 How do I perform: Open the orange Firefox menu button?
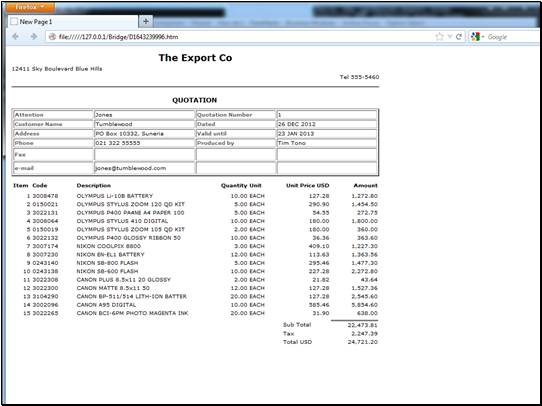click(x=30, y=7)
